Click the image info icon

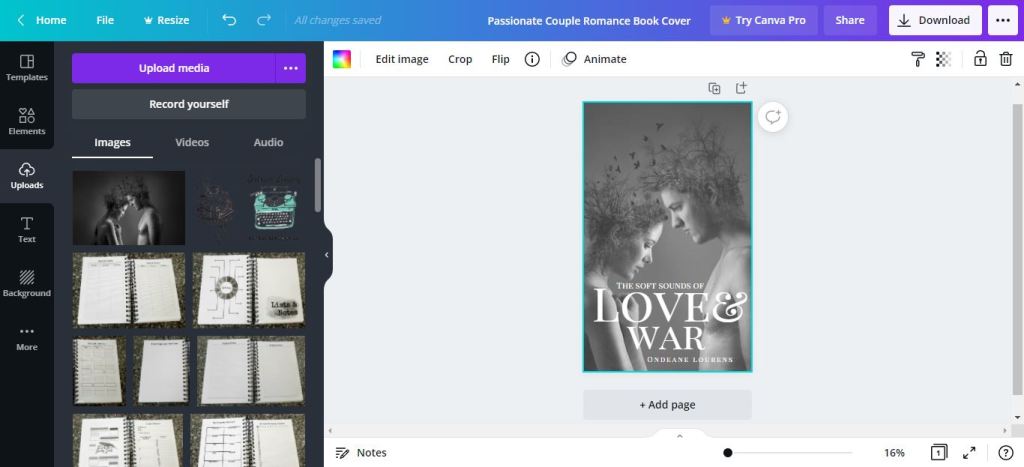click(532, 59)
